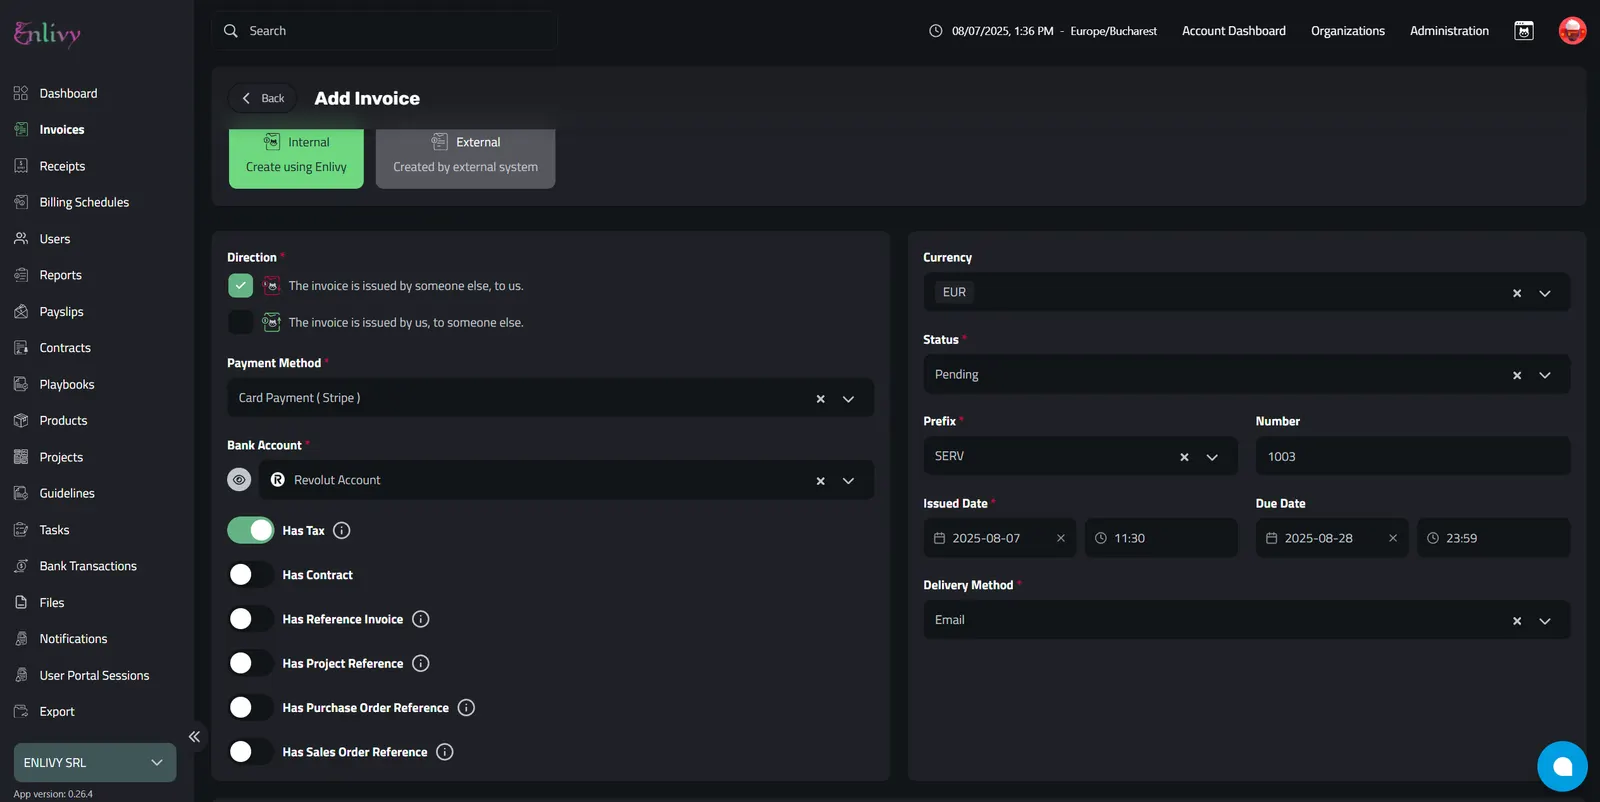Clear the Payment Method selection
This screenshot has width=1600, height=802.
820,399
